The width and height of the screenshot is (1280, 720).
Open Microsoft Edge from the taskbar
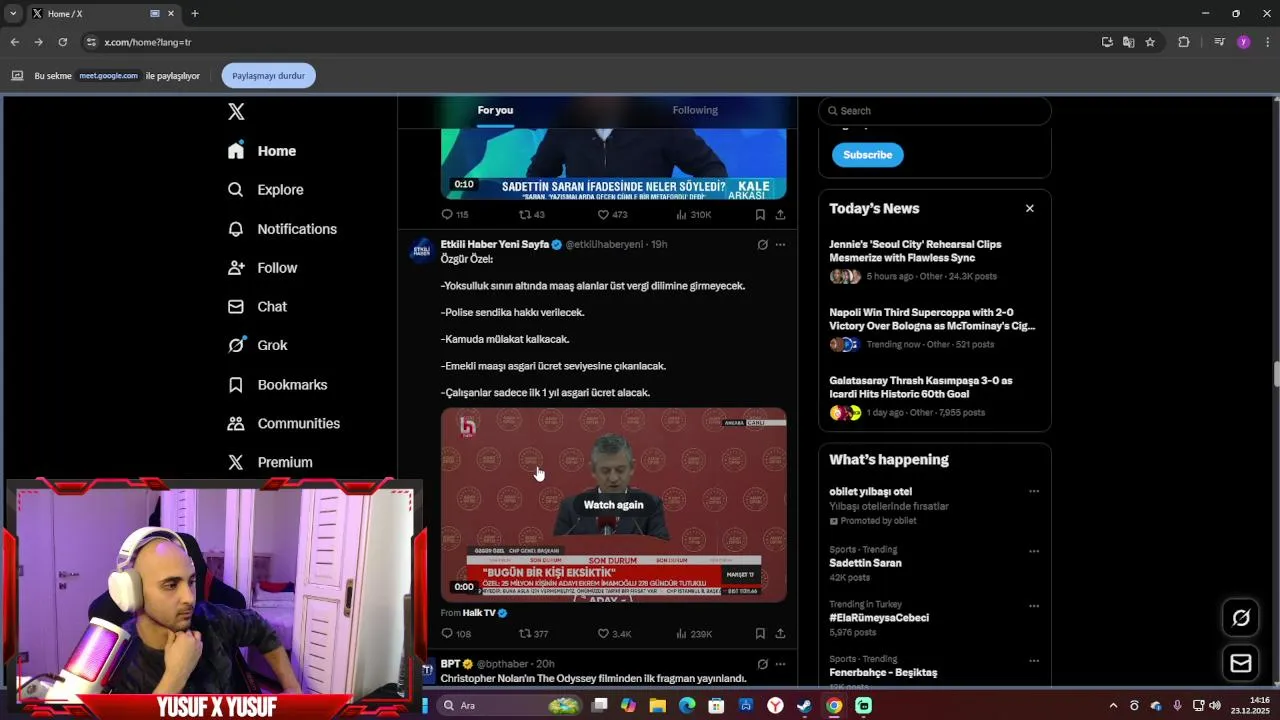click(x=687, y=706)
